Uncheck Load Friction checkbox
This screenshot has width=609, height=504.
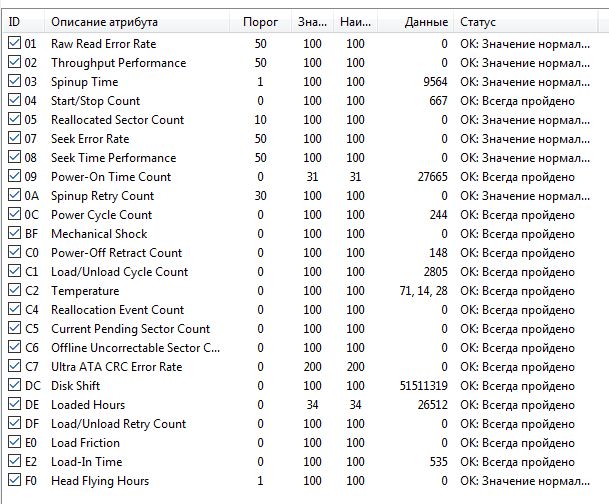[14, 442]
